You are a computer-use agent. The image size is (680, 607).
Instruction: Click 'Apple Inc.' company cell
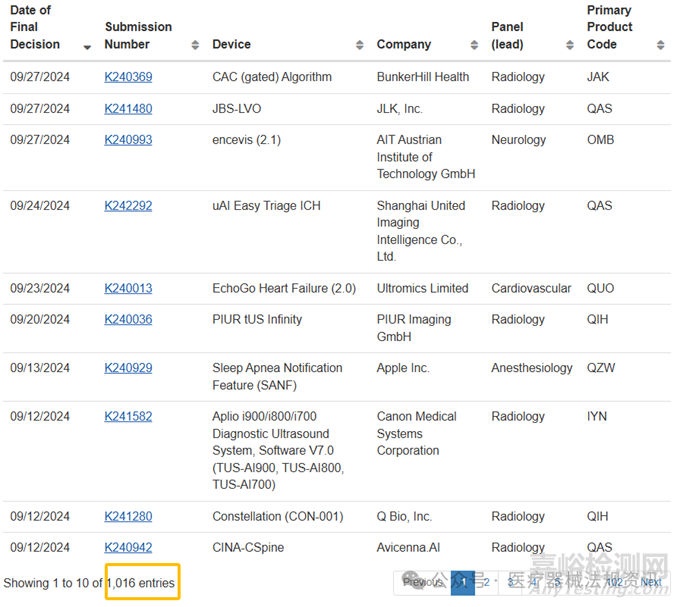pyautogui.click(x=403, y=369)
